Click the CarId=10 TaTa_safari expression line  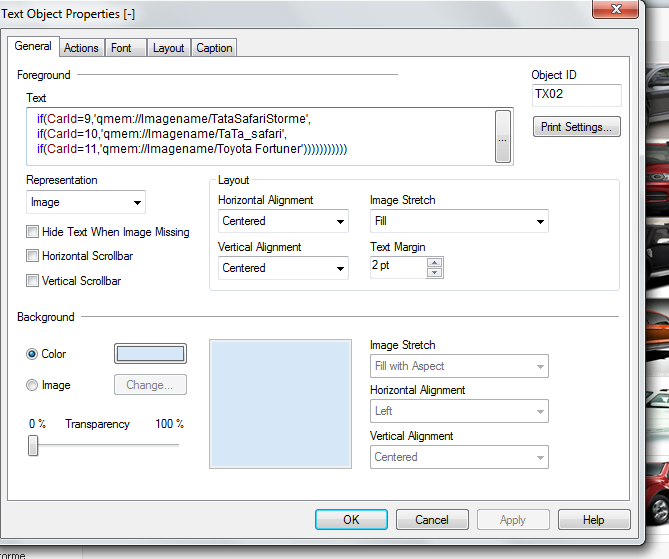(x=162, y=134)
